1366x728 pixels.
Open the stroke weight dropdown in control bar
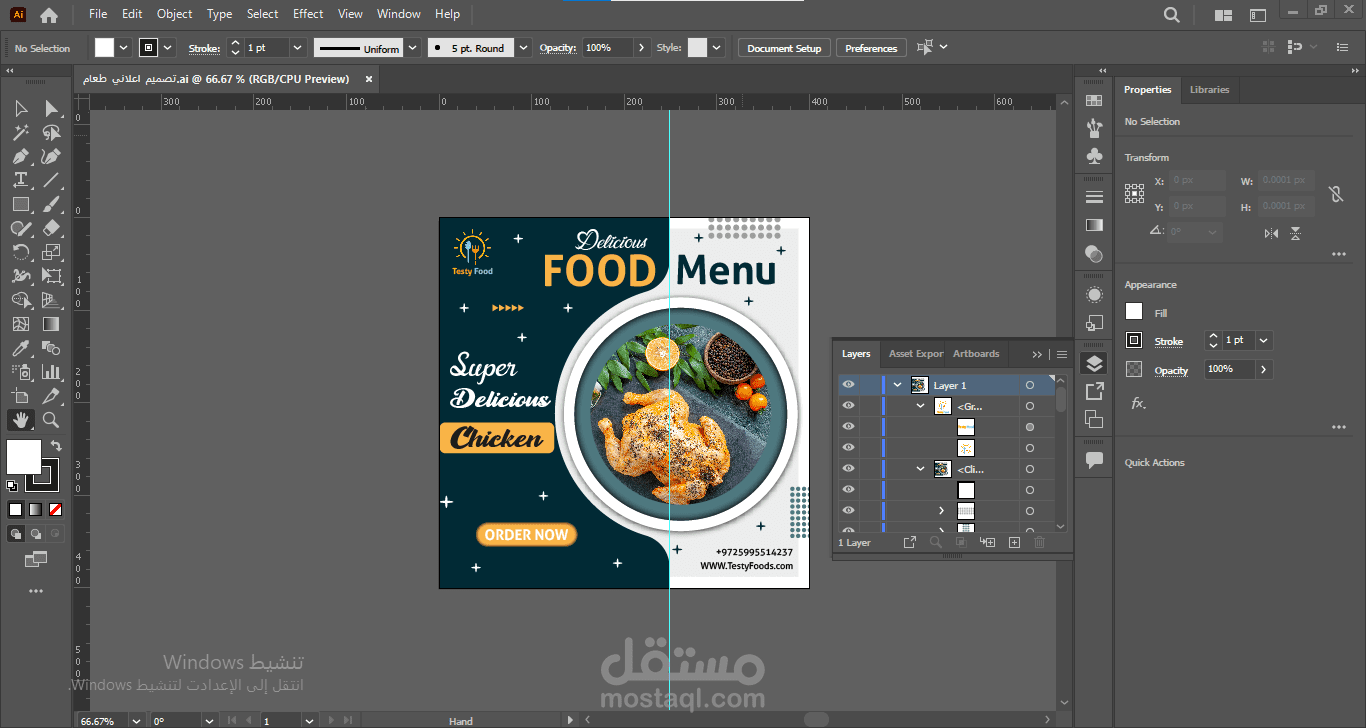tap(297, 48)
